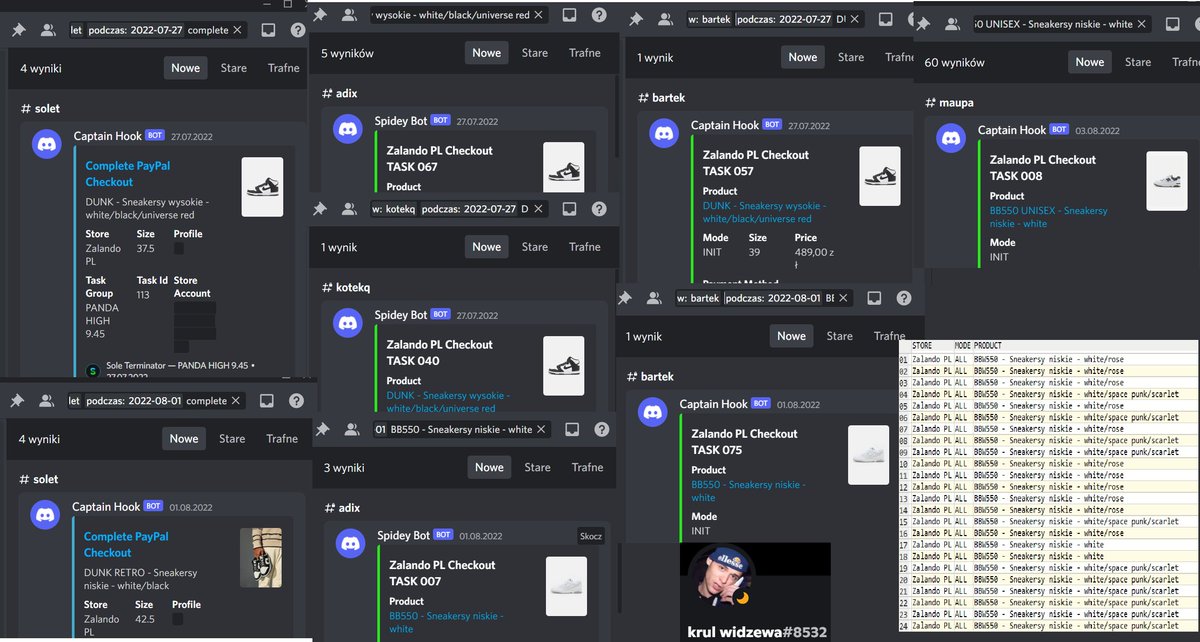Select Stare tab in '60 wyników' panel

pyautogui.click(x=1138, y=62)
